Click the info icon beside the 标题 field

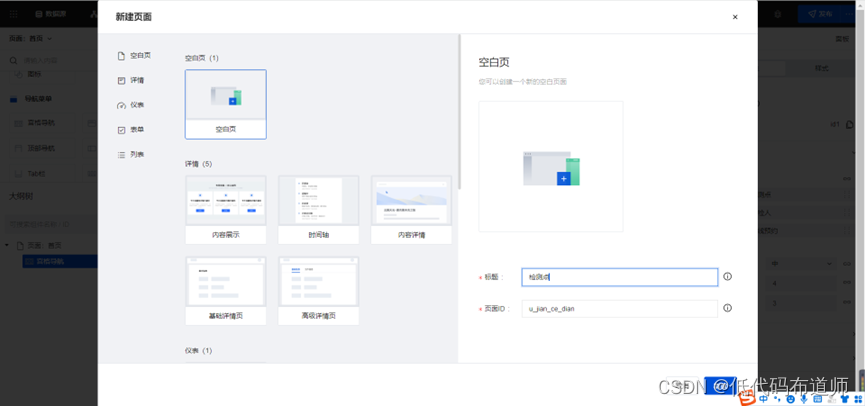727,276
